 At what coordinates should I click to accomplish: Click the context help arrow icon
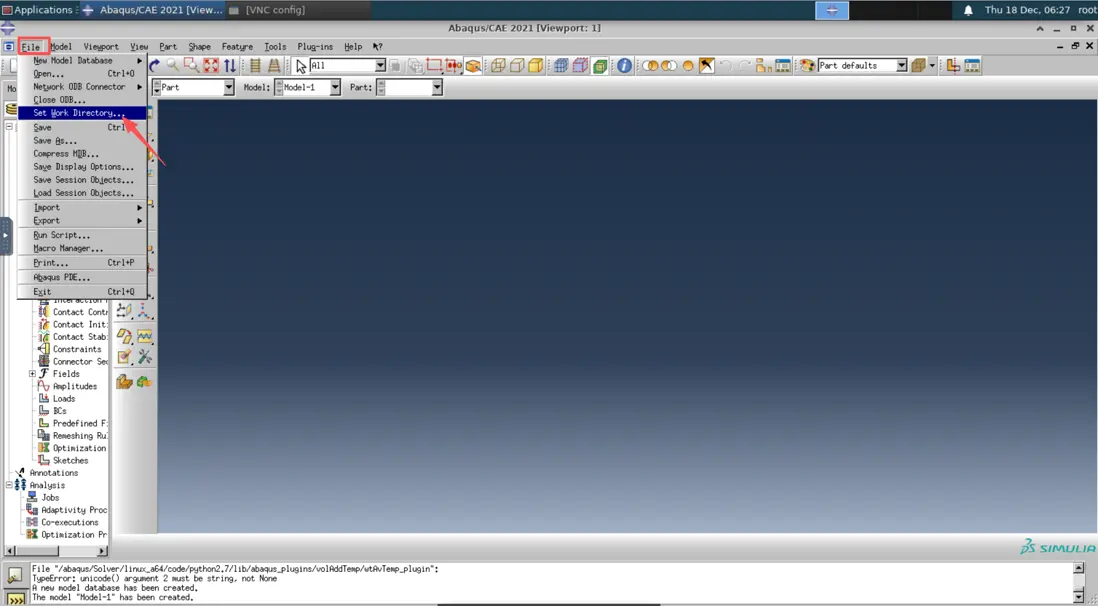(377, 47)
